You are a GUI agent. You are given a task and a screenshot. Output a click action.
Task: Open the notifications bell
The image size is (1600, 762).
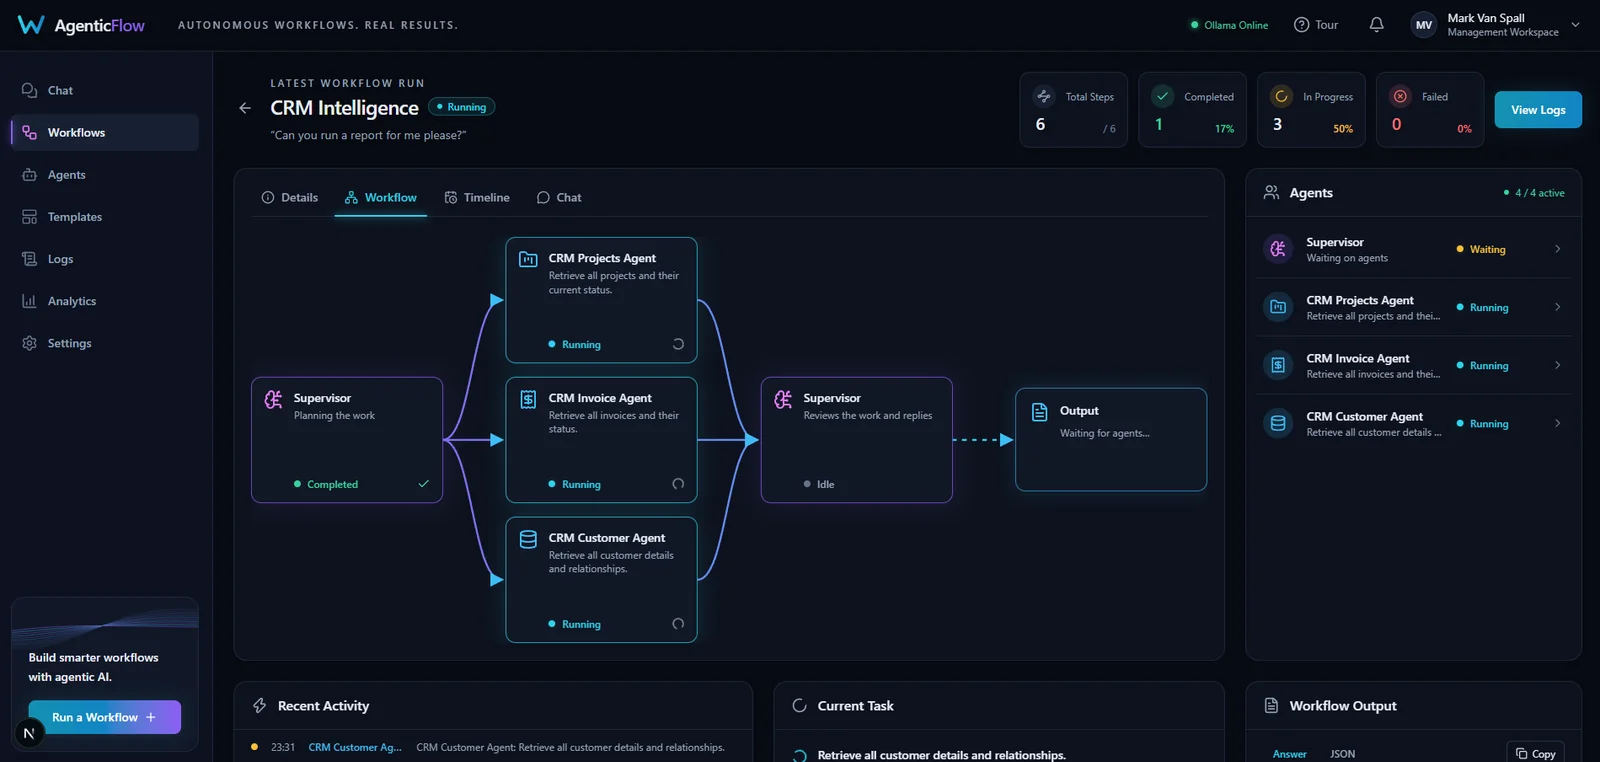[x=1377, y=25]
